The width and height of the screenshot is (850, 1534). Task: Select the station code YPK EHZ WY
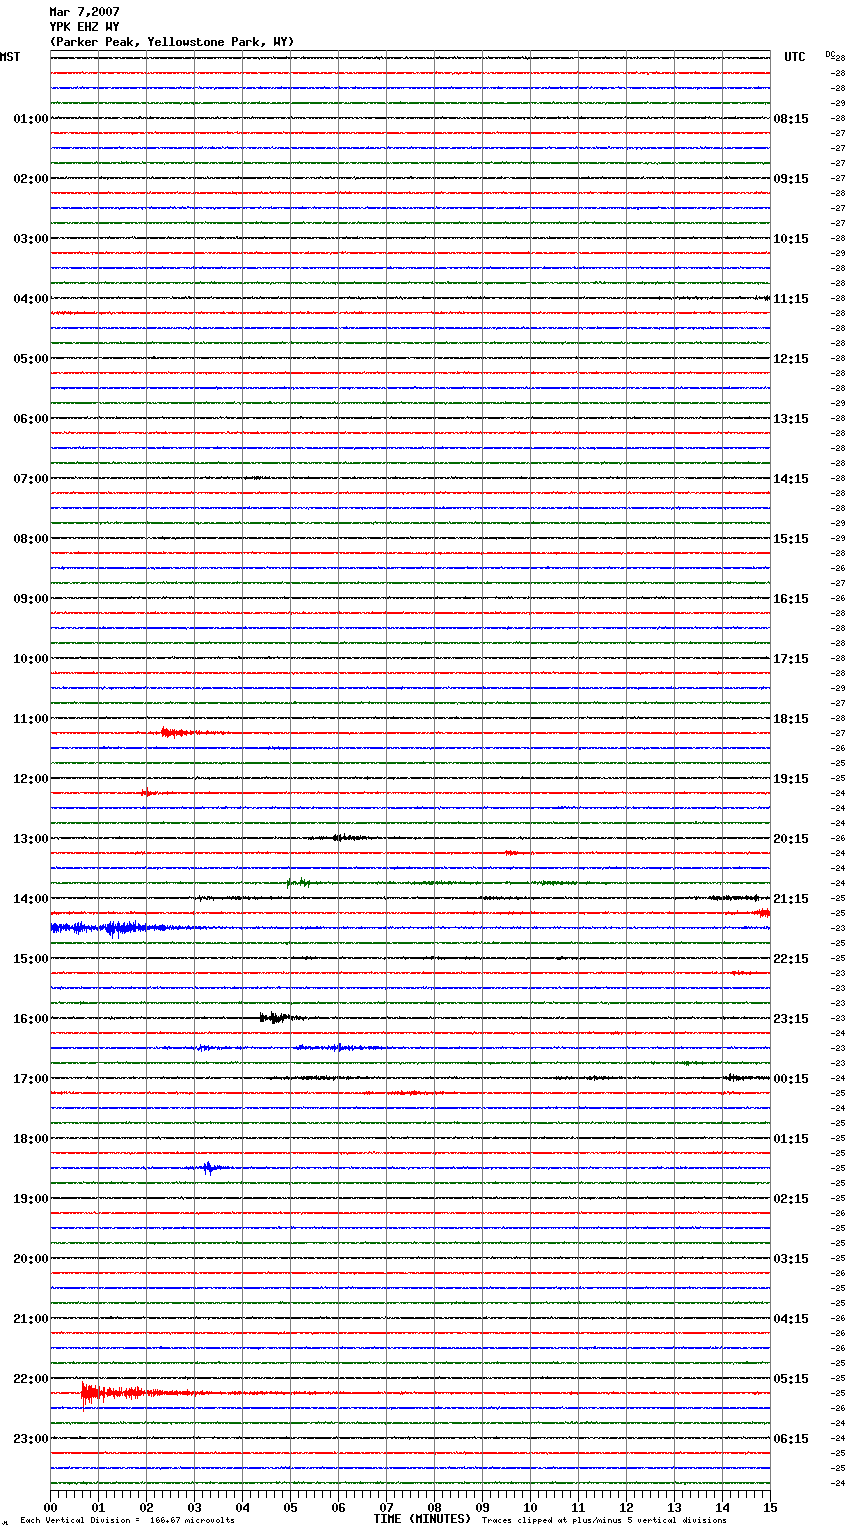84,27
